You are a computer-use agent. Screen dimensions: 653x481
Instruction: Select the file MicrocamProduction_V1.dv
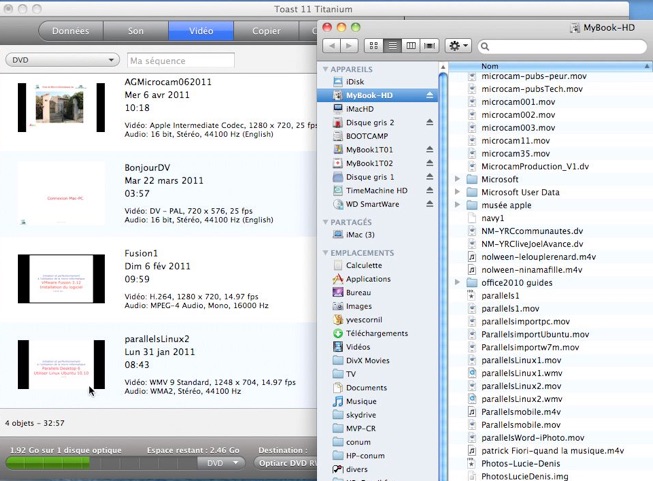(535, 167)
